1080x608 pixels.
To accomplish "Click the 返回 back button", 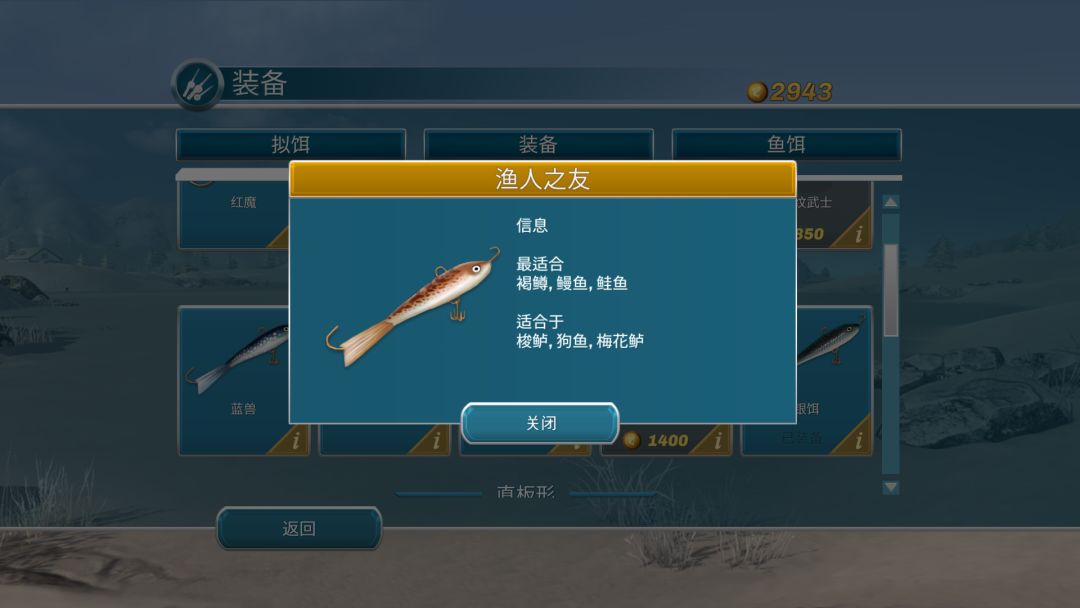I will click(299, 528).
